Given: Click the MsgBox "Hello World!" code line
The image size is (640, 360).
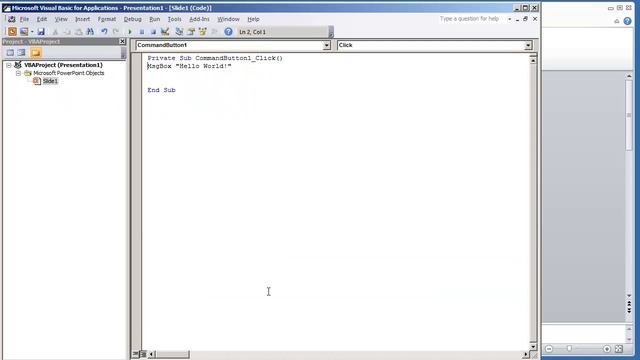Looking at the screenshot, I should [189, 66].
